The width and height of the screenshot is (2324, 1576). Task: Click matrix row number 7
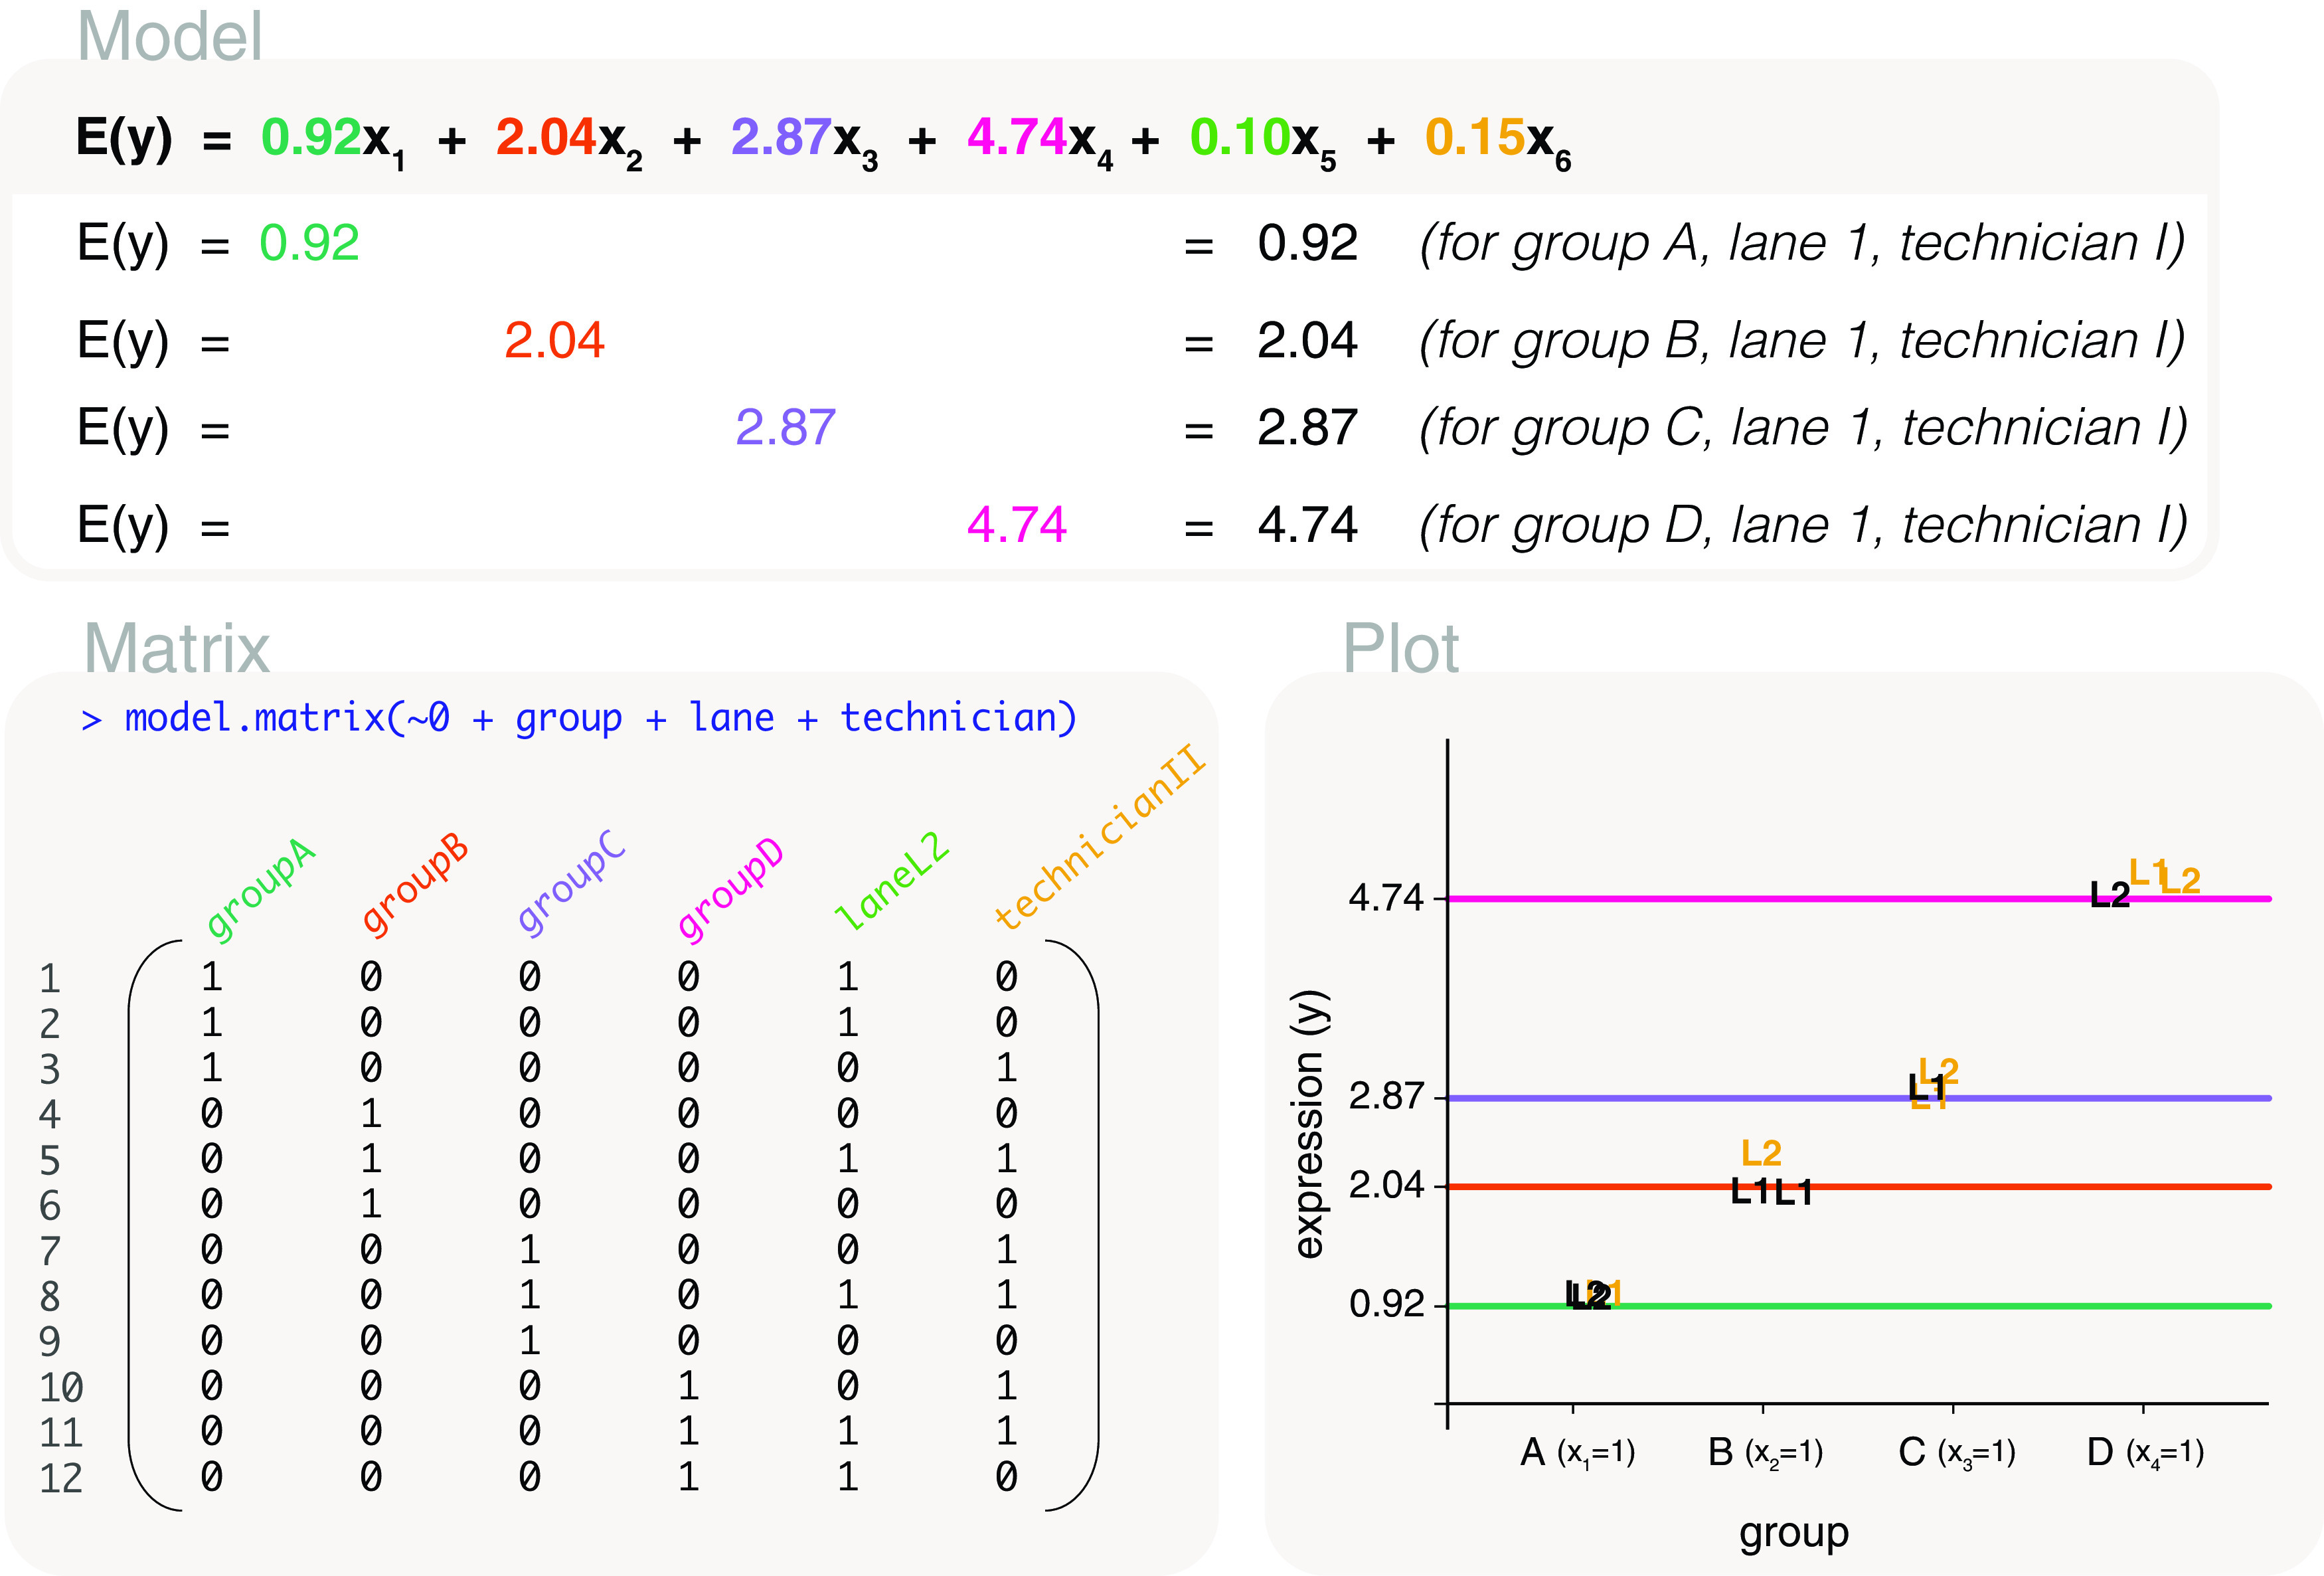point(50,1251)
